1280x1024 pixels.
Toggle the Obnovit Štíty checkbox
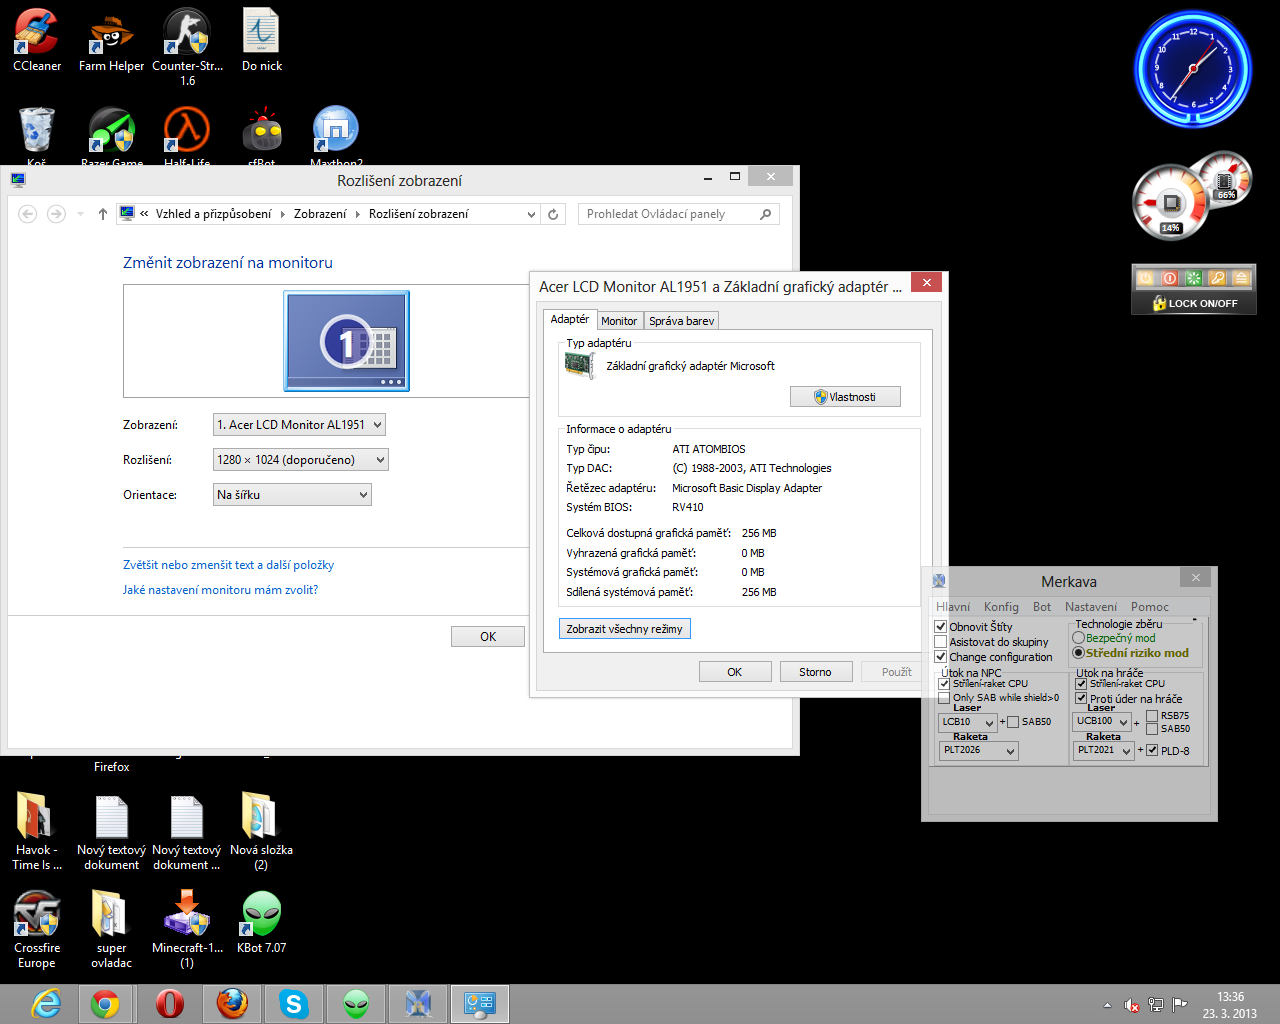[941, 627]
